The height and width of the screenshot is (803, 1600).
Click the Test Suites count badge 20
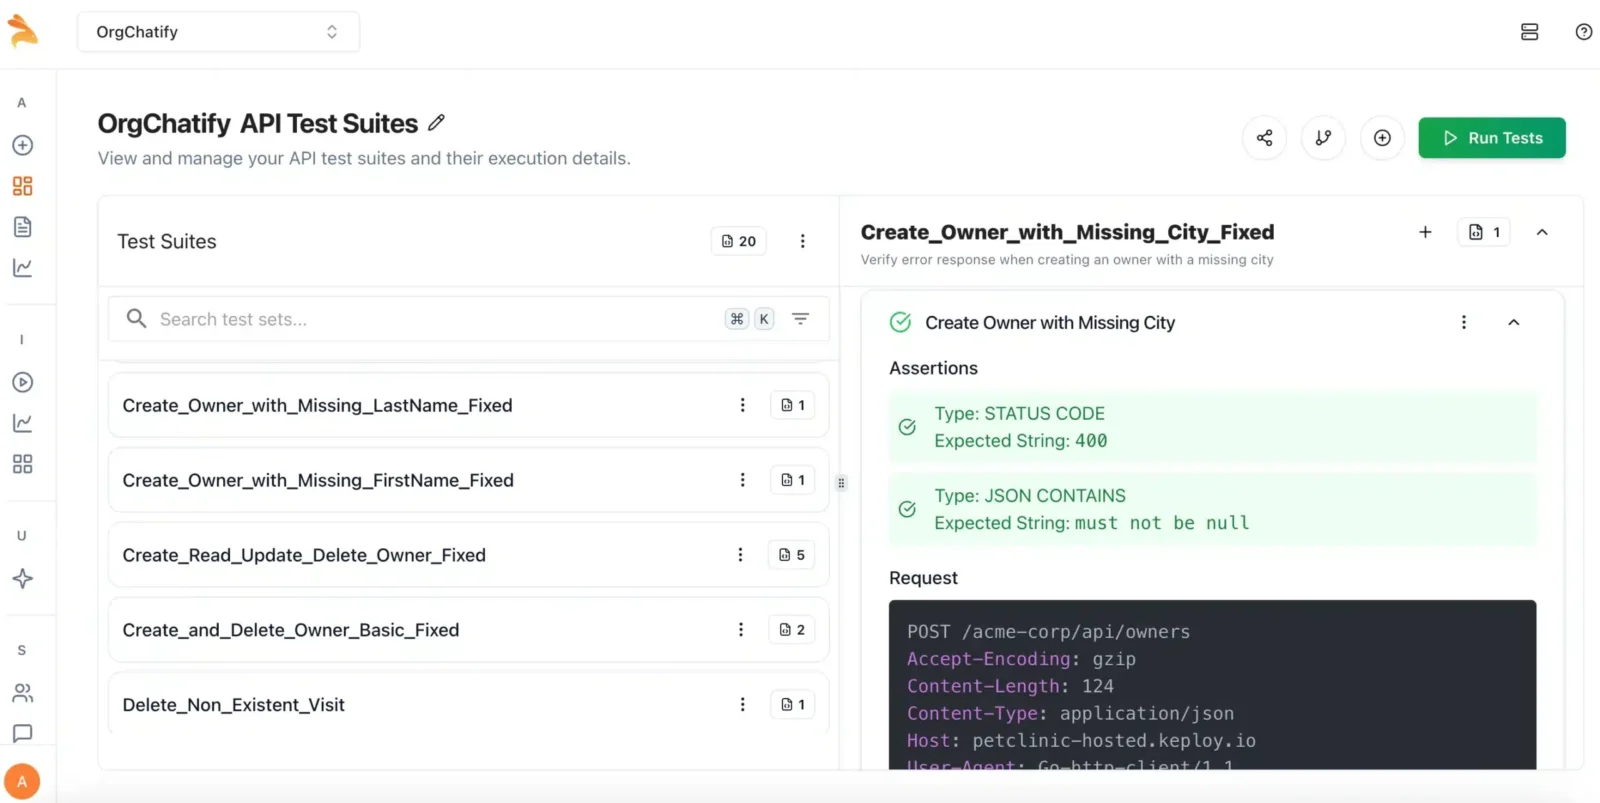click(x=739, y=241)
